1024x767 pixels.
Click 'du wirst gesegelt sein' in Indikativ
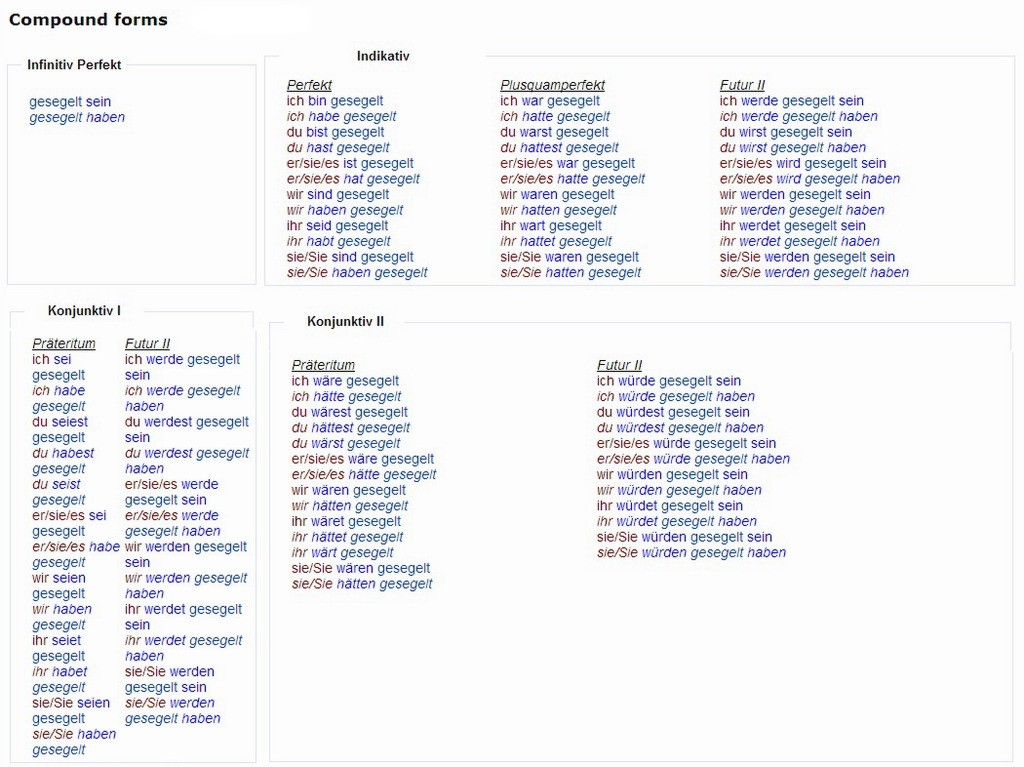click(x=786, y=132)
